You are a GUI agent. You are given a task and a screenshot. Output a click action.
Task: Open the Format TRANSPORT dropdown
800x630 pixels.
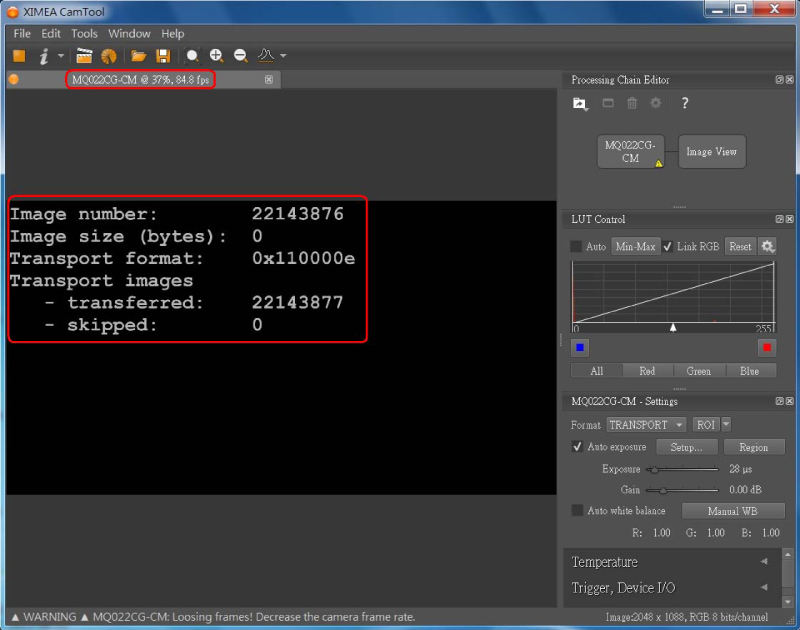coord(646,425)
